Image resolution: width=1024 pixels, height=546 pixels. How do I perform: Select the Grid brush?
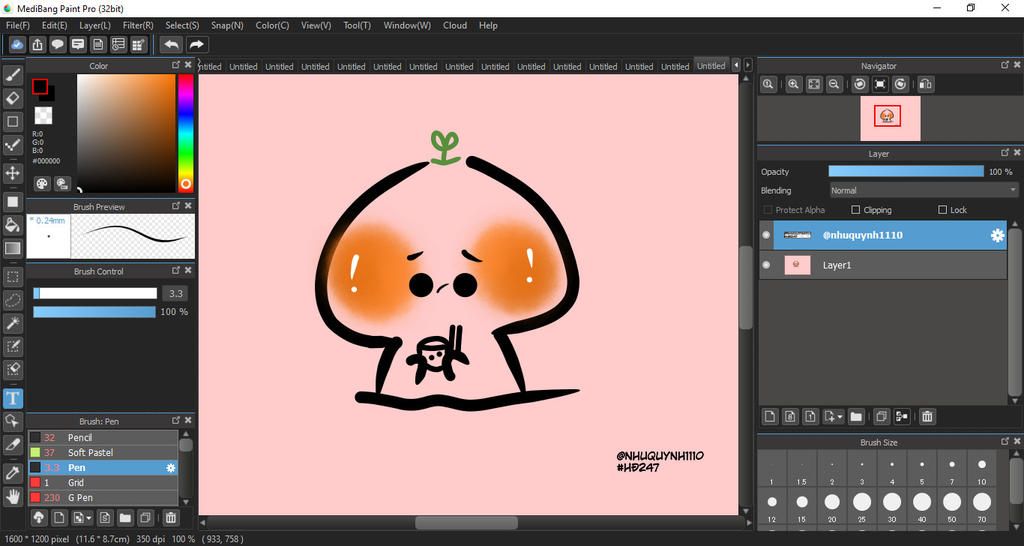[x=103, y=483]
